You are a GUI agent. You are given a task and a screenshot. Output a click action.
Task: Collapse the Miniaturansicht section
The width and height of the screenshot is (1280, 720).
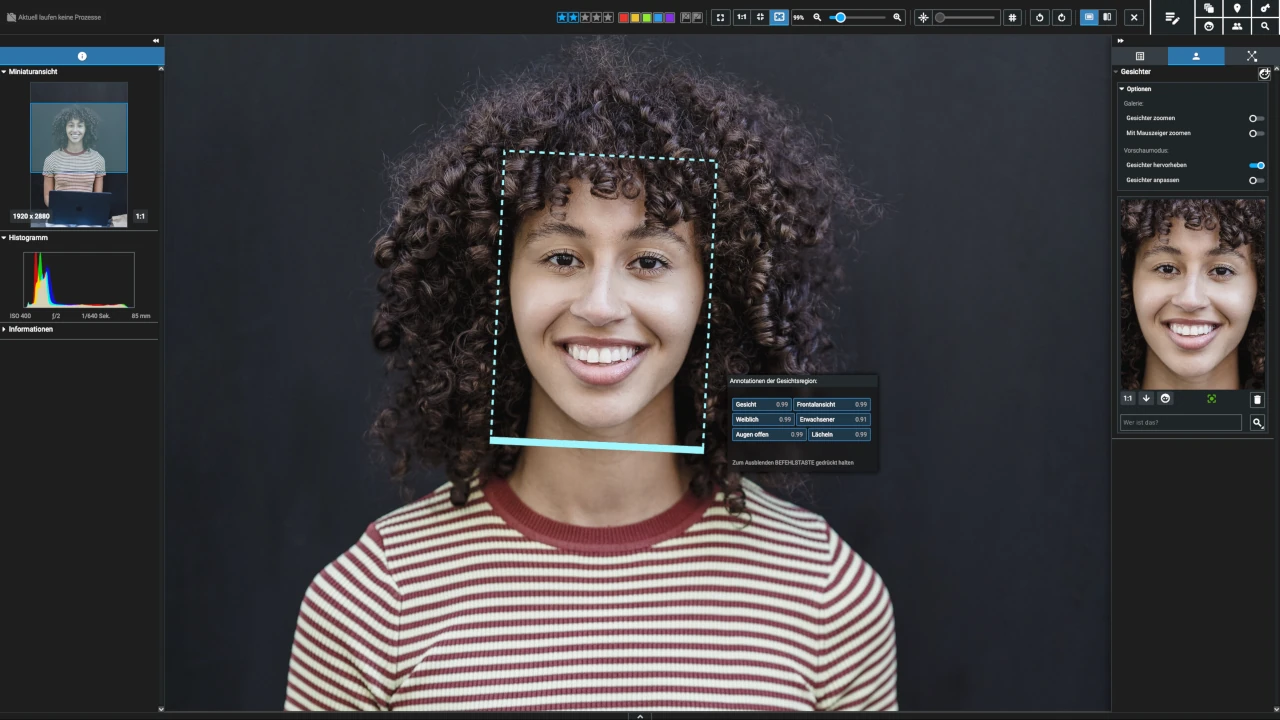pyautogui.click(x=4, y=72)
